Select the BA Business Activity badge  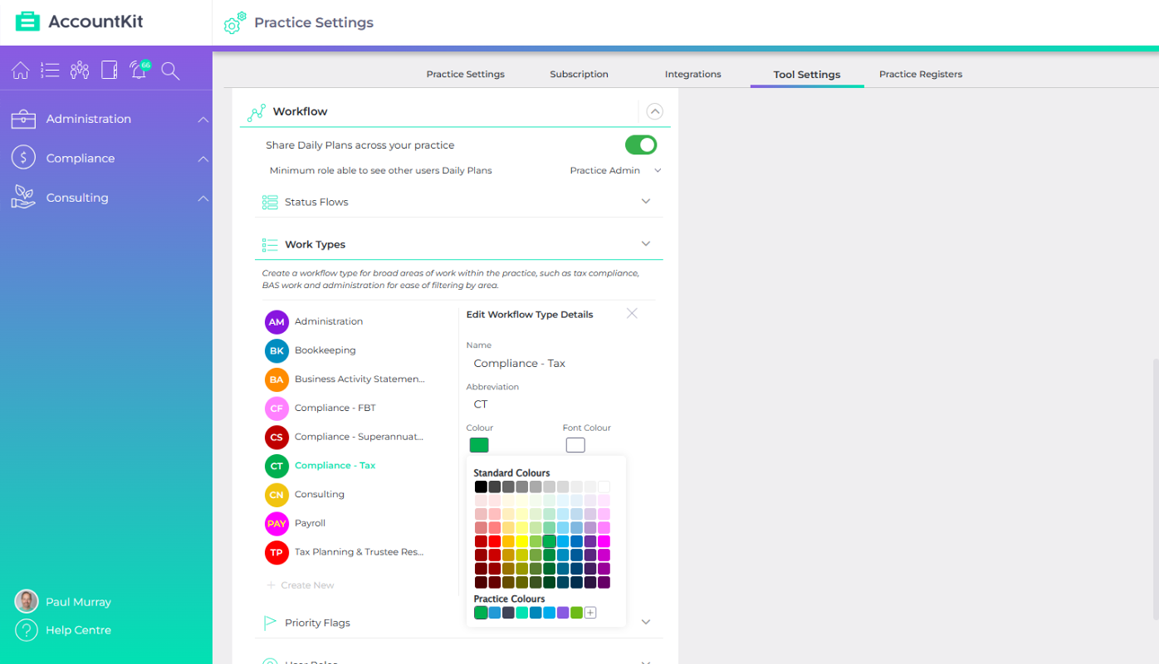276,379
